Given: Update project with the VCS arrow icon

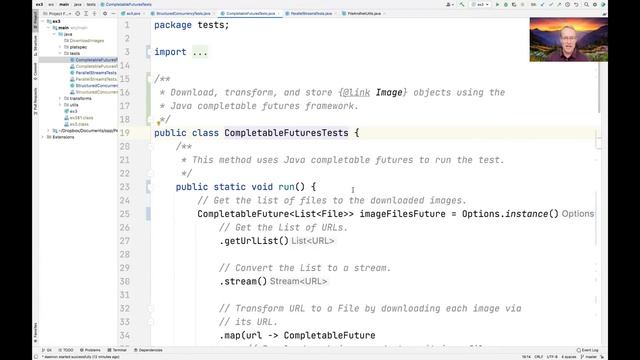Looking at the screenshot, I should coord(542,4).
